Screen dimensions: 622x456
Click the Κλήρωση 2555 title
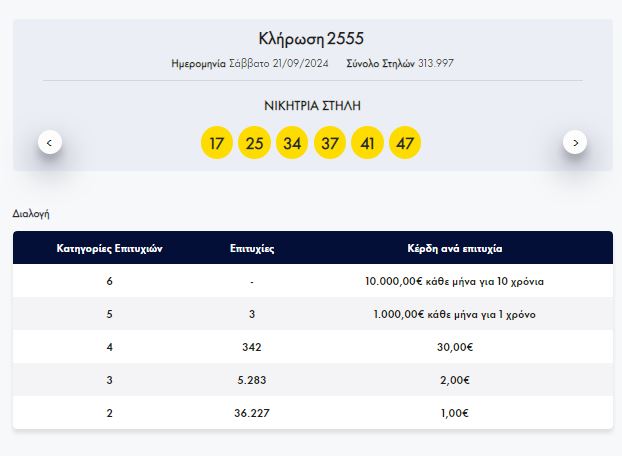pyautogui.click(x=312, y=39)
